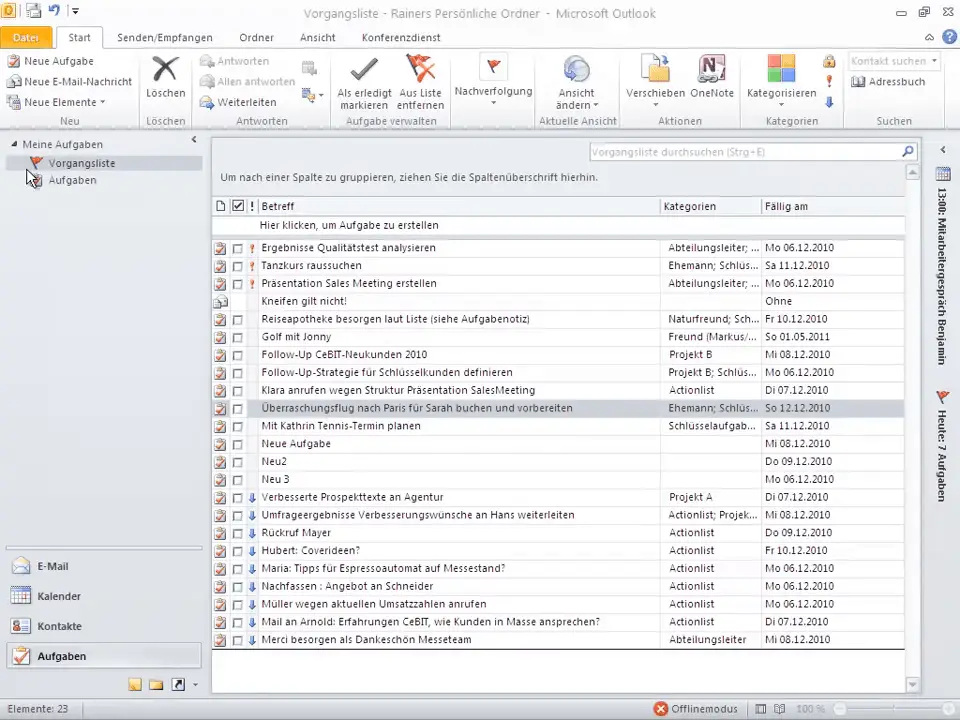The width and height of the screenshot is (960, 720).
Task: Click the Vorgangsliste durchsuchen search field
Action: [x=743, y=152]
